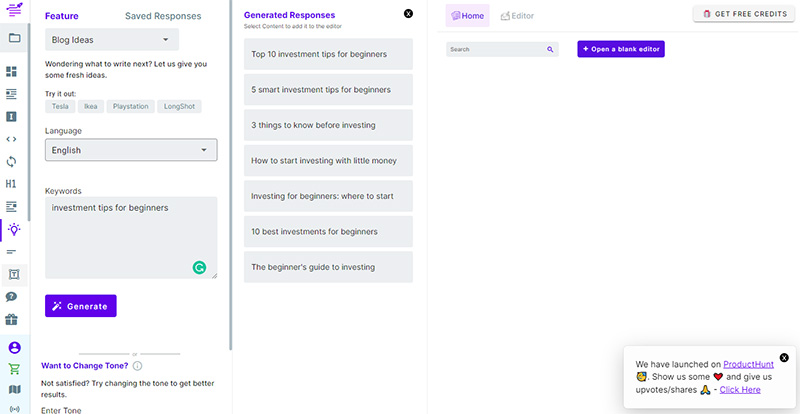The image size is (800, 414).
Task: Open the English language dropdown
Action: coord(131,150)
